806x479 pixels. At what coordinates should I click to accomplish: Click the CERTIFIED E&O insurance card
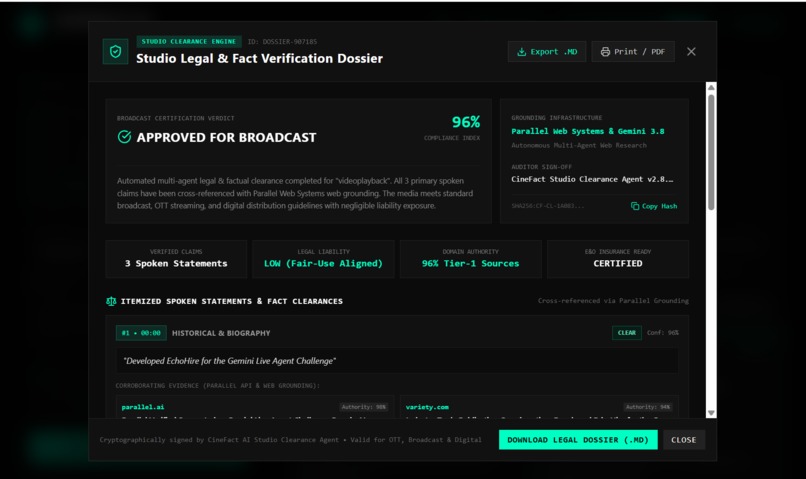click(x=618, y=259)
